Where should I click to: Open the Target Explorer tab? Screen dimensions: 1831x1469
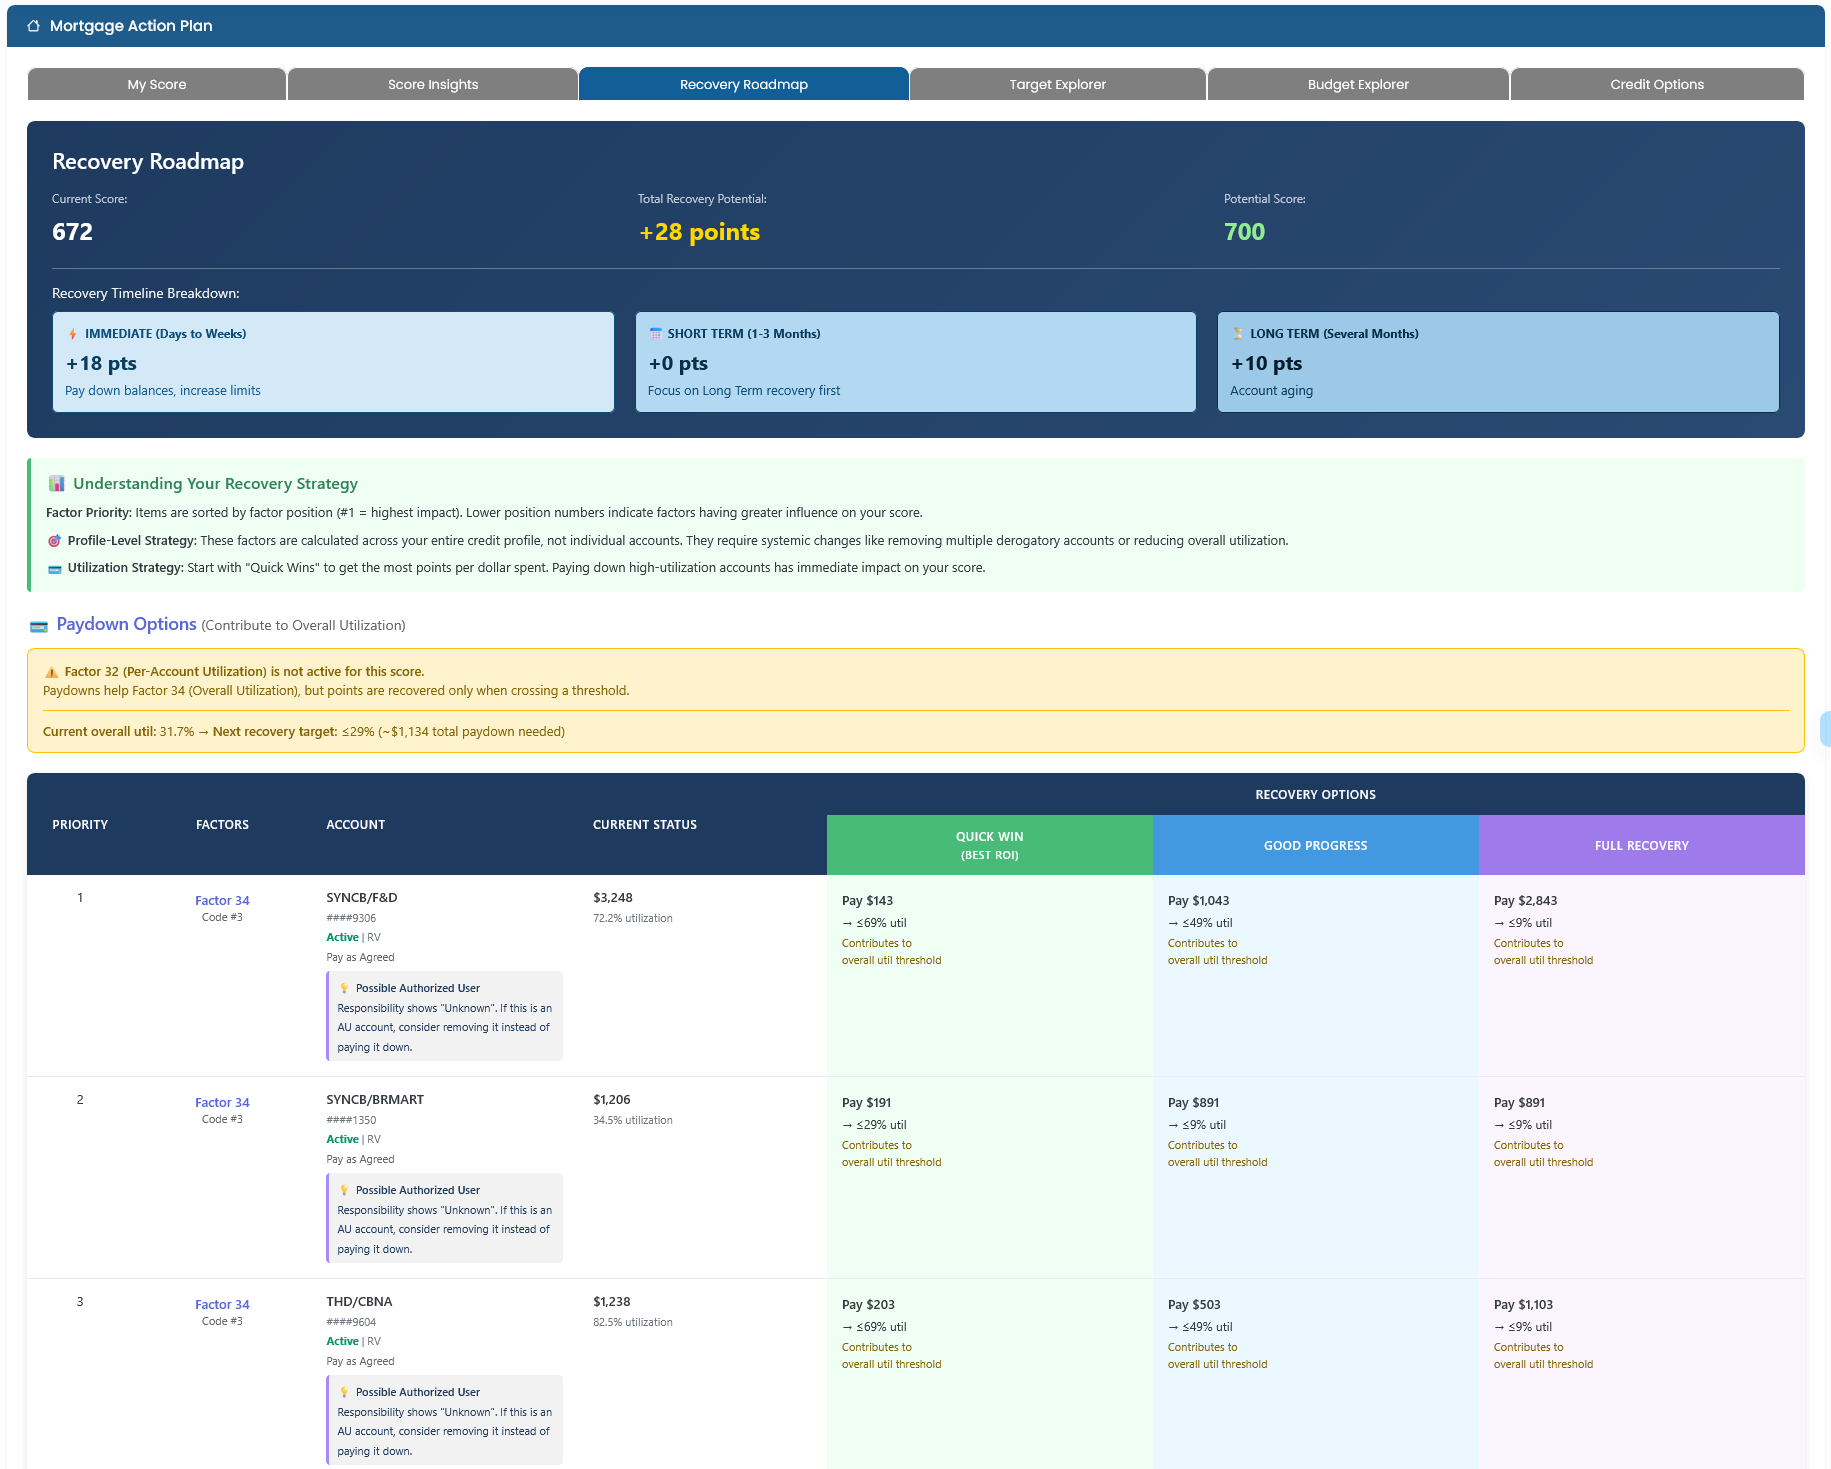click(x=1057, y=85)
